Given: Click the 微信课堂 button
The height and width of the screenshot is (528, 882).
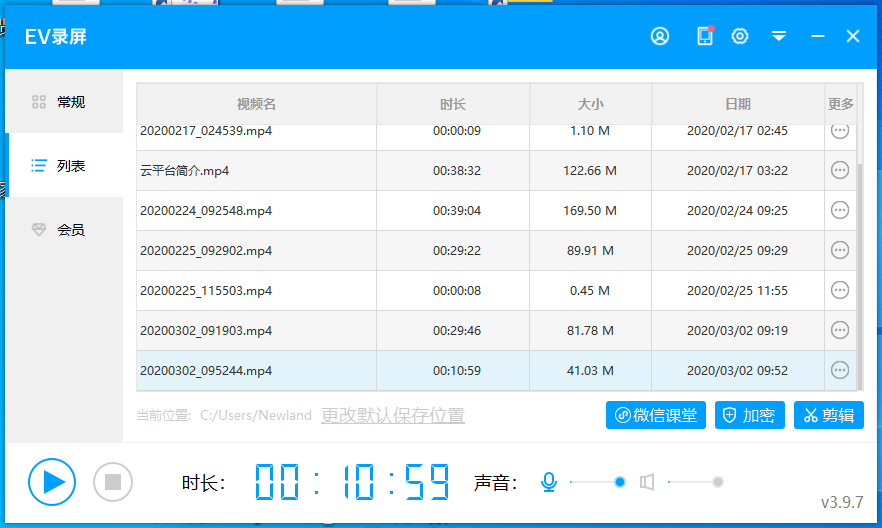Looking at the screenshot, I should [656, 416].
